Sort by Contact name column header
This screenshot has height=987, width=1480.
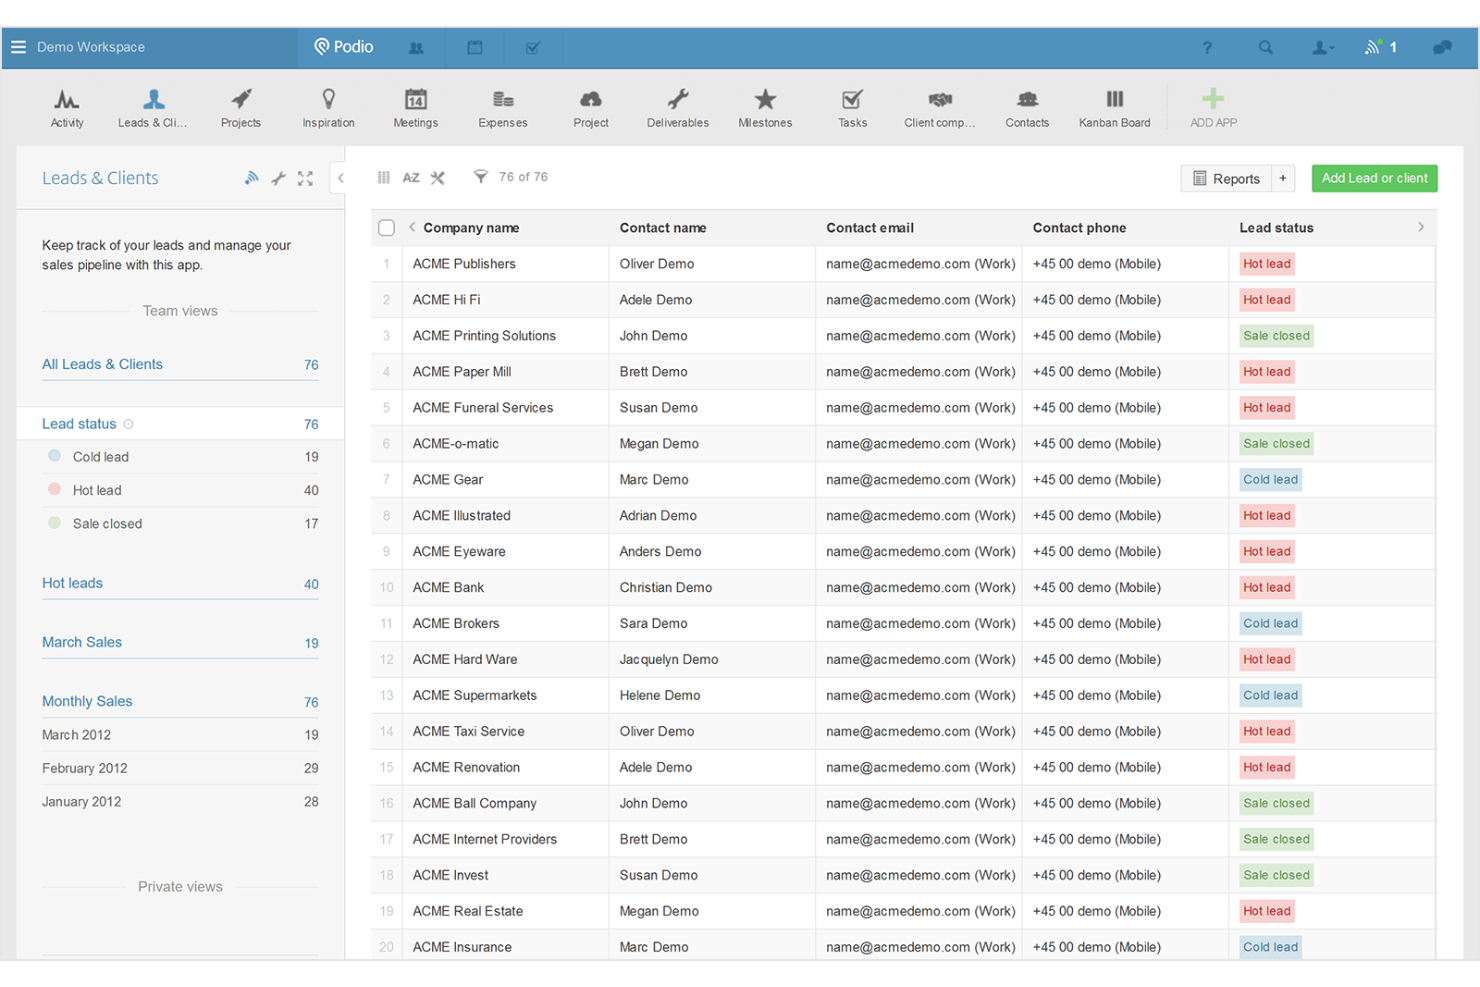(x=663, y=228)
